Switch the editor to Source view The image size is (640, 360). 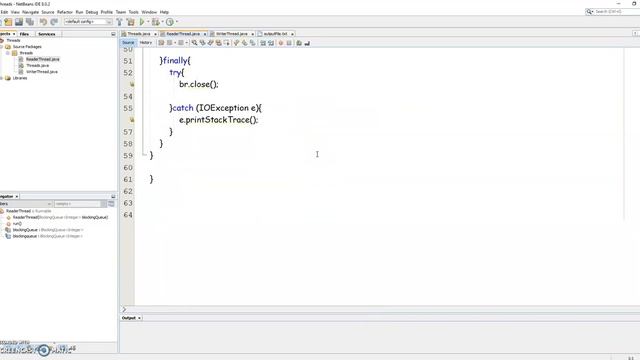point(128,42)
